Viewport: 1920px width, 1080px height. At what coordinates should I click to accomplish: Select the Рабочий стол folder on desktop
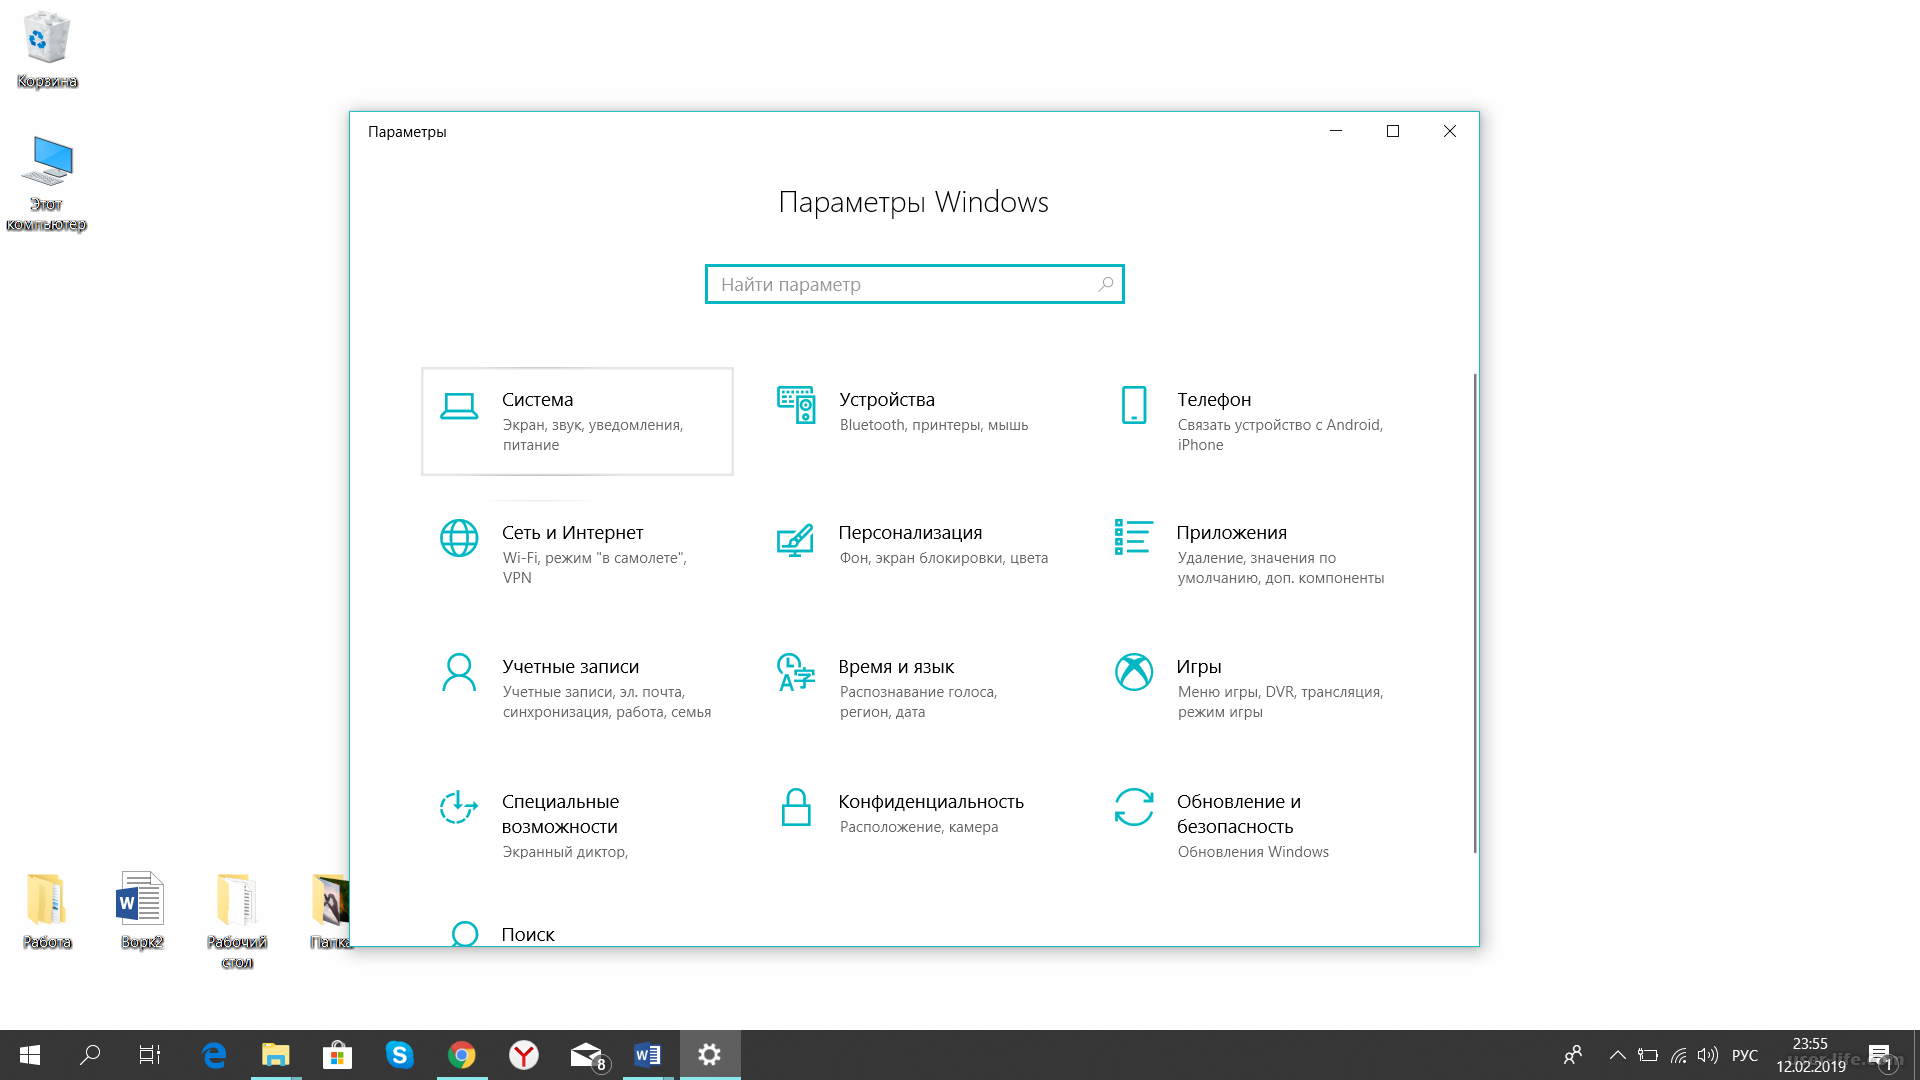(237, 920)
